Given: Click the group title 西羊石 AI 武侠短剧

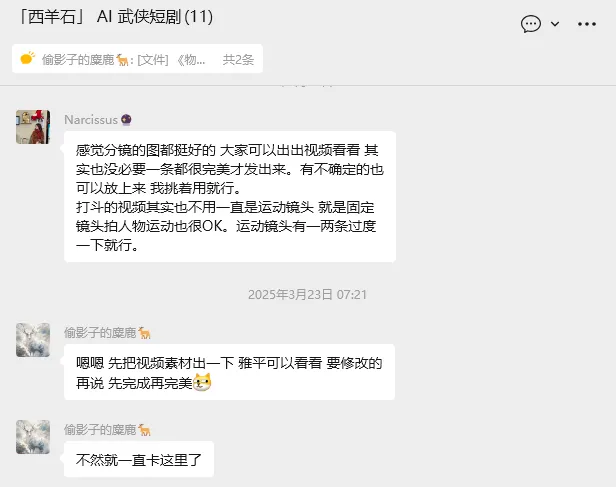Looking at the screenshot, I should (116, 17).
